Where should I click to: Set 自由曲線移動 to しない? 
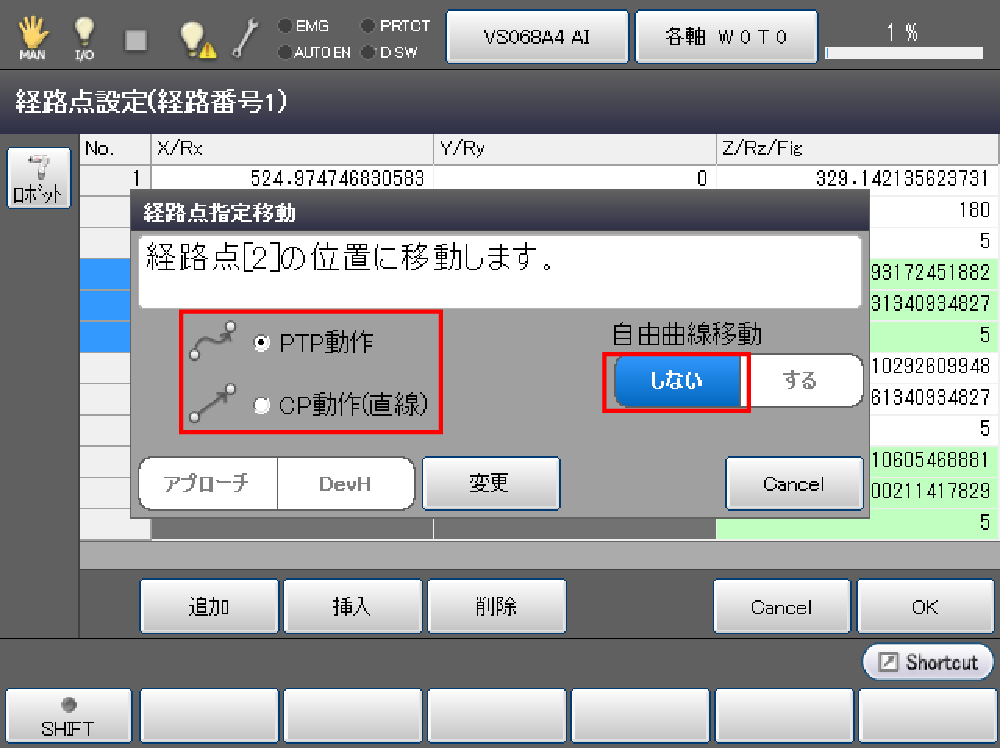[x=677, y=380]
